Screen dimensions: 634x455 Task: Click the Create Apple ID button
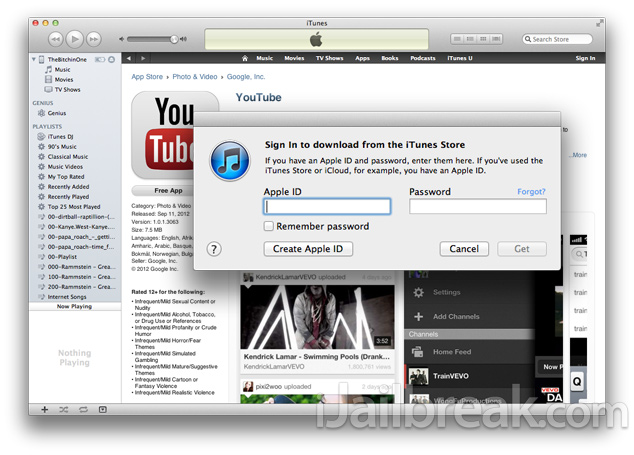pyautogui.click(x=308, y=249)
